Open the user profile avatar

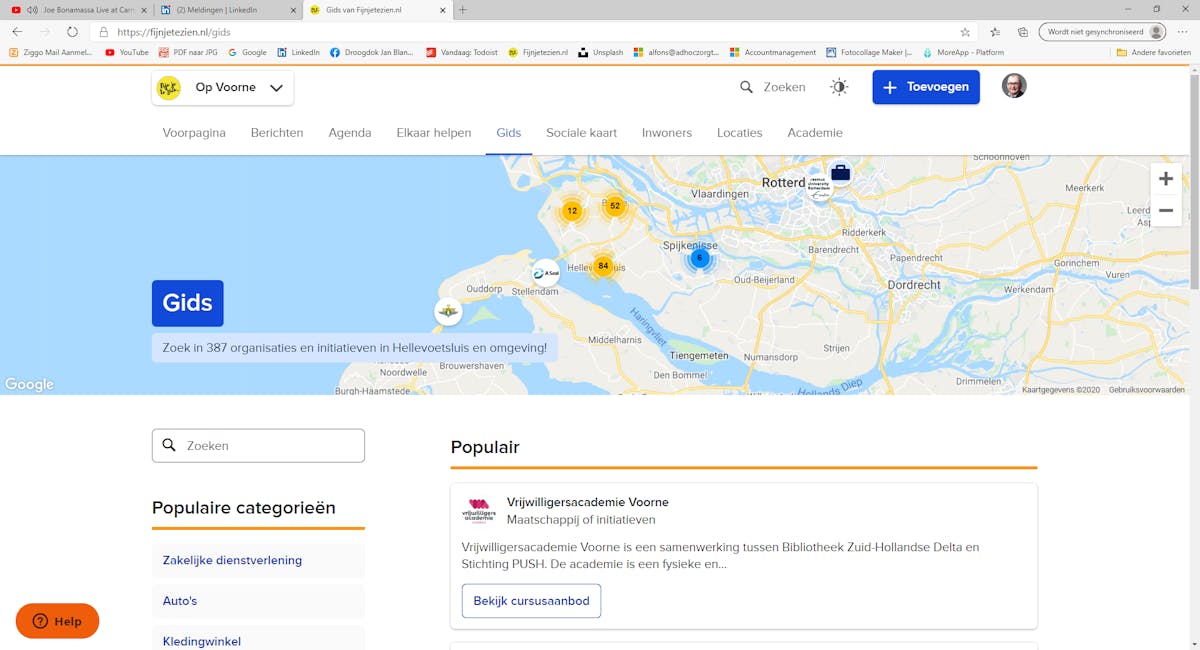pos(1014,86)
